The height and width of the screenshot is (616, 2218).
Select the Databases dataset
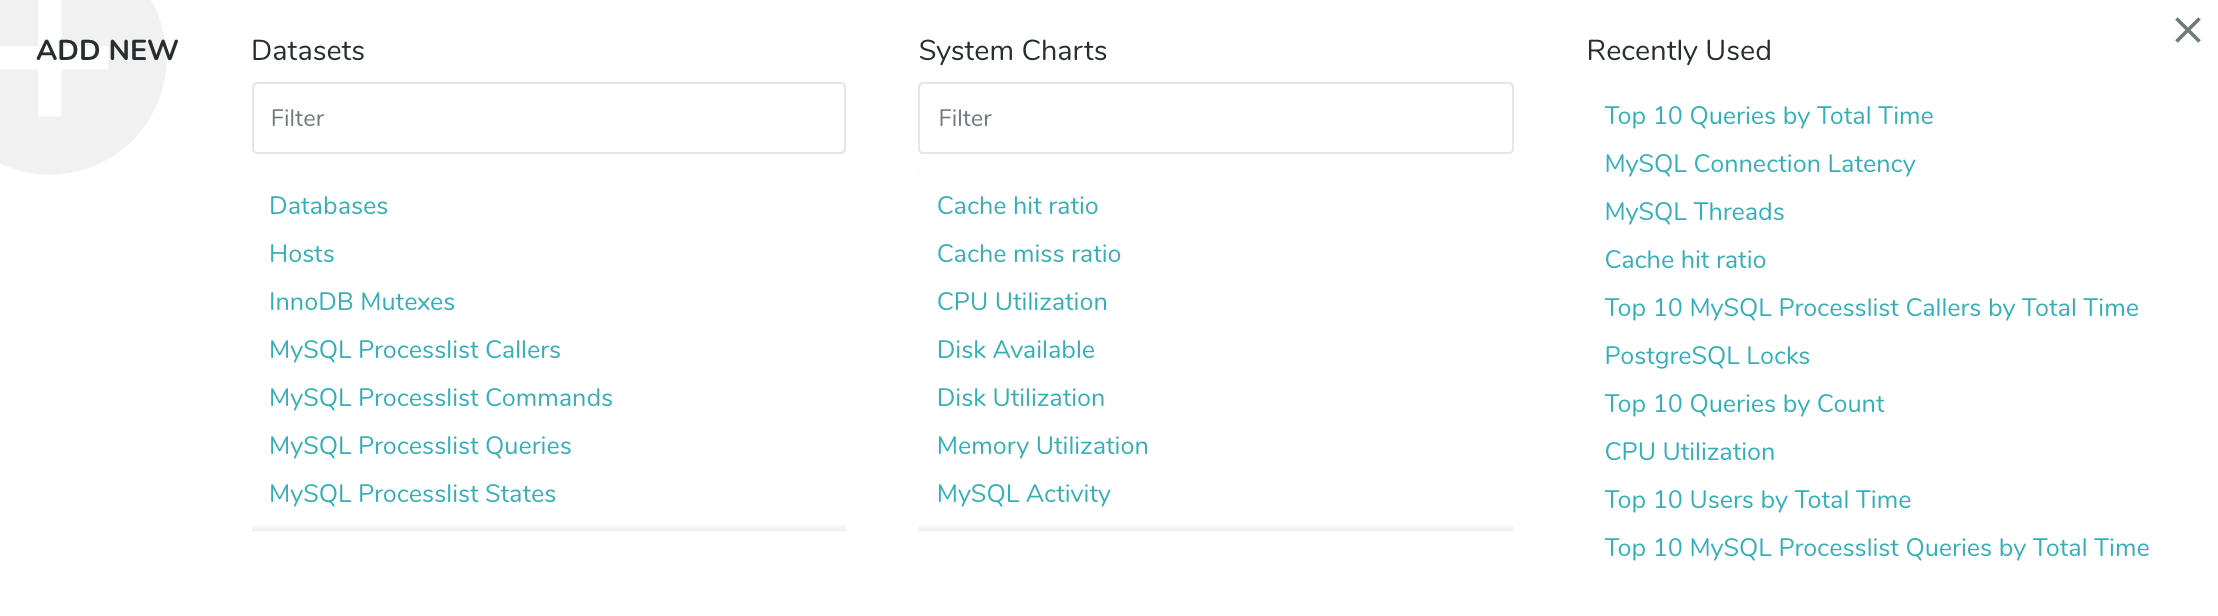tap(328, 206)
